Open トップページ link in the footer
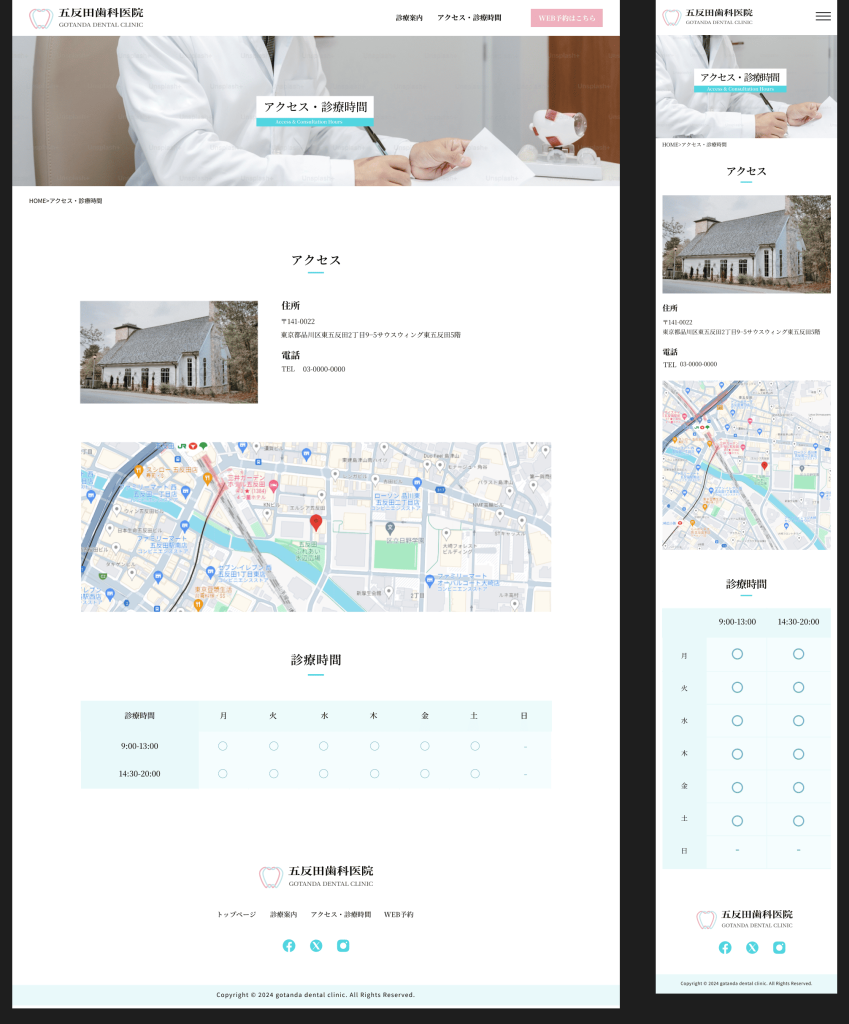Viewport: 849px width, 1024px height. tap(236, 915)
